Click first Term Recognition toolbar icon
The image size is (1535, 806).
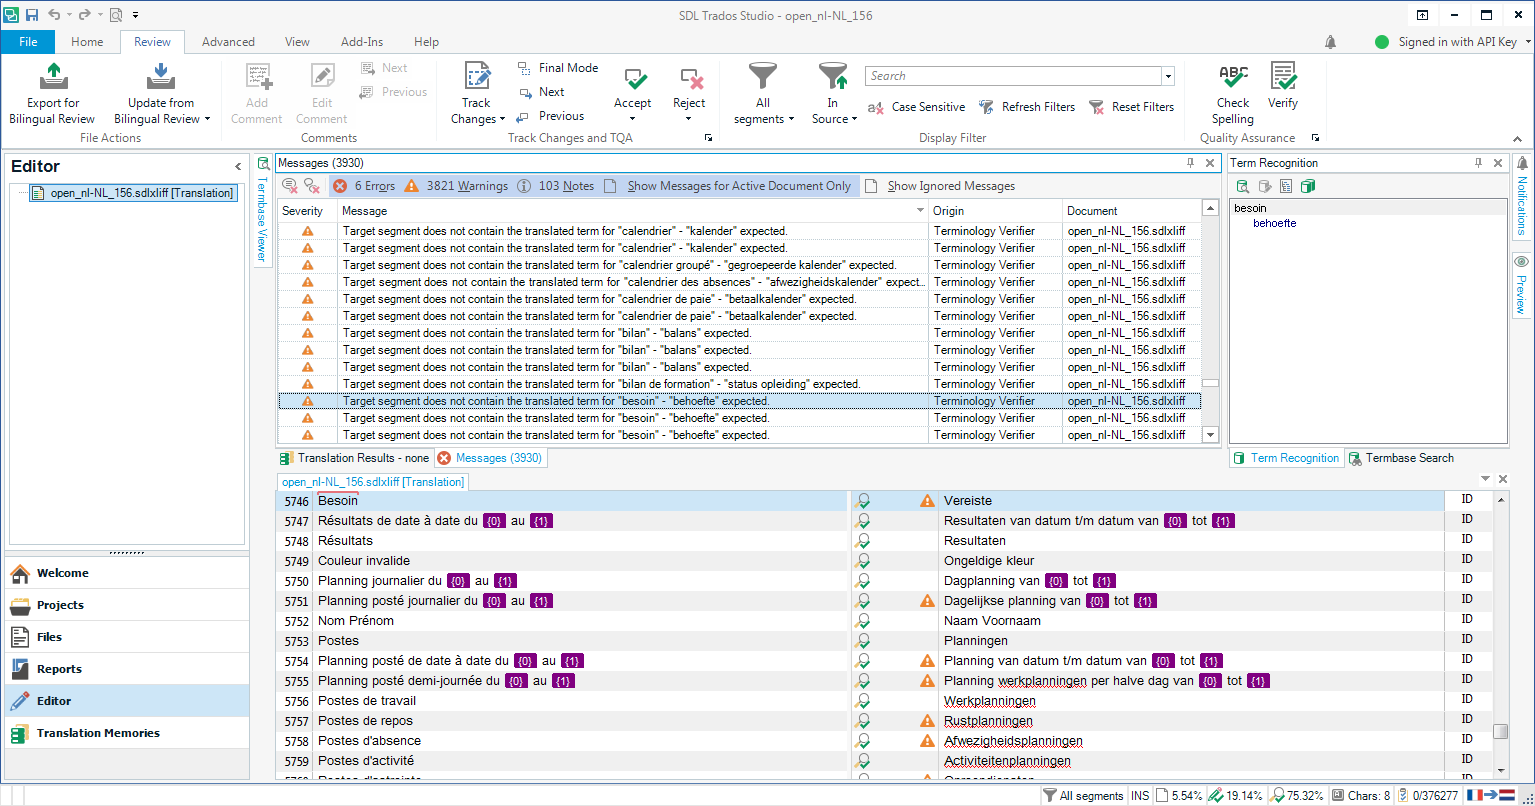click(x=1243, y=186)
